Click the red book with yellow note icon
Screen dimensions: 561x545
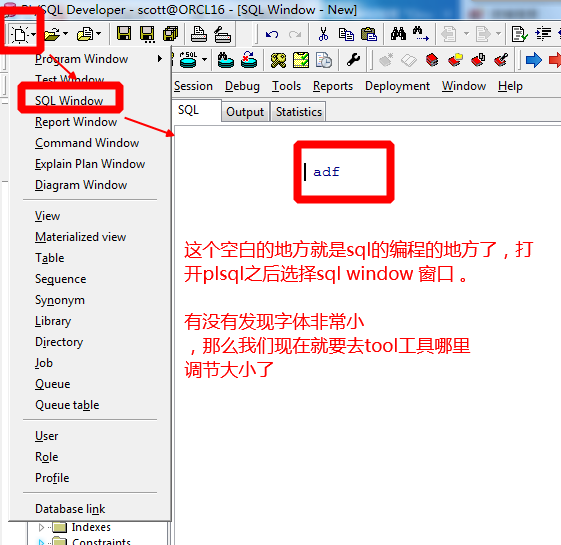tap(455, 60)
